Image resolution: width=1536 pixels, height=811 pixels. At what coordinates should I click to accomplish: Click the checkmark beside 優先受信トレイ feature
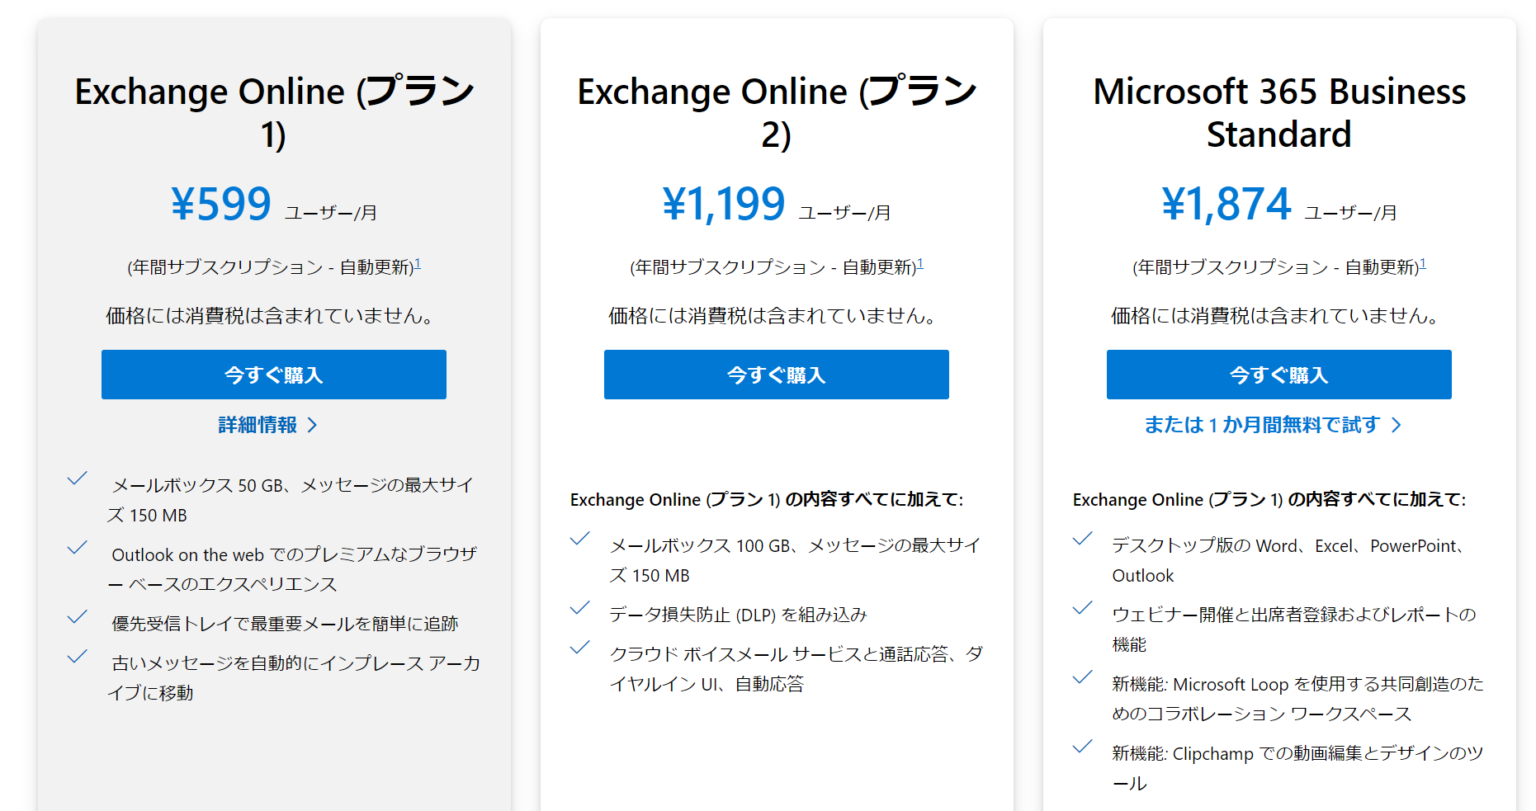pyautogui.click(x=78, y=617)
